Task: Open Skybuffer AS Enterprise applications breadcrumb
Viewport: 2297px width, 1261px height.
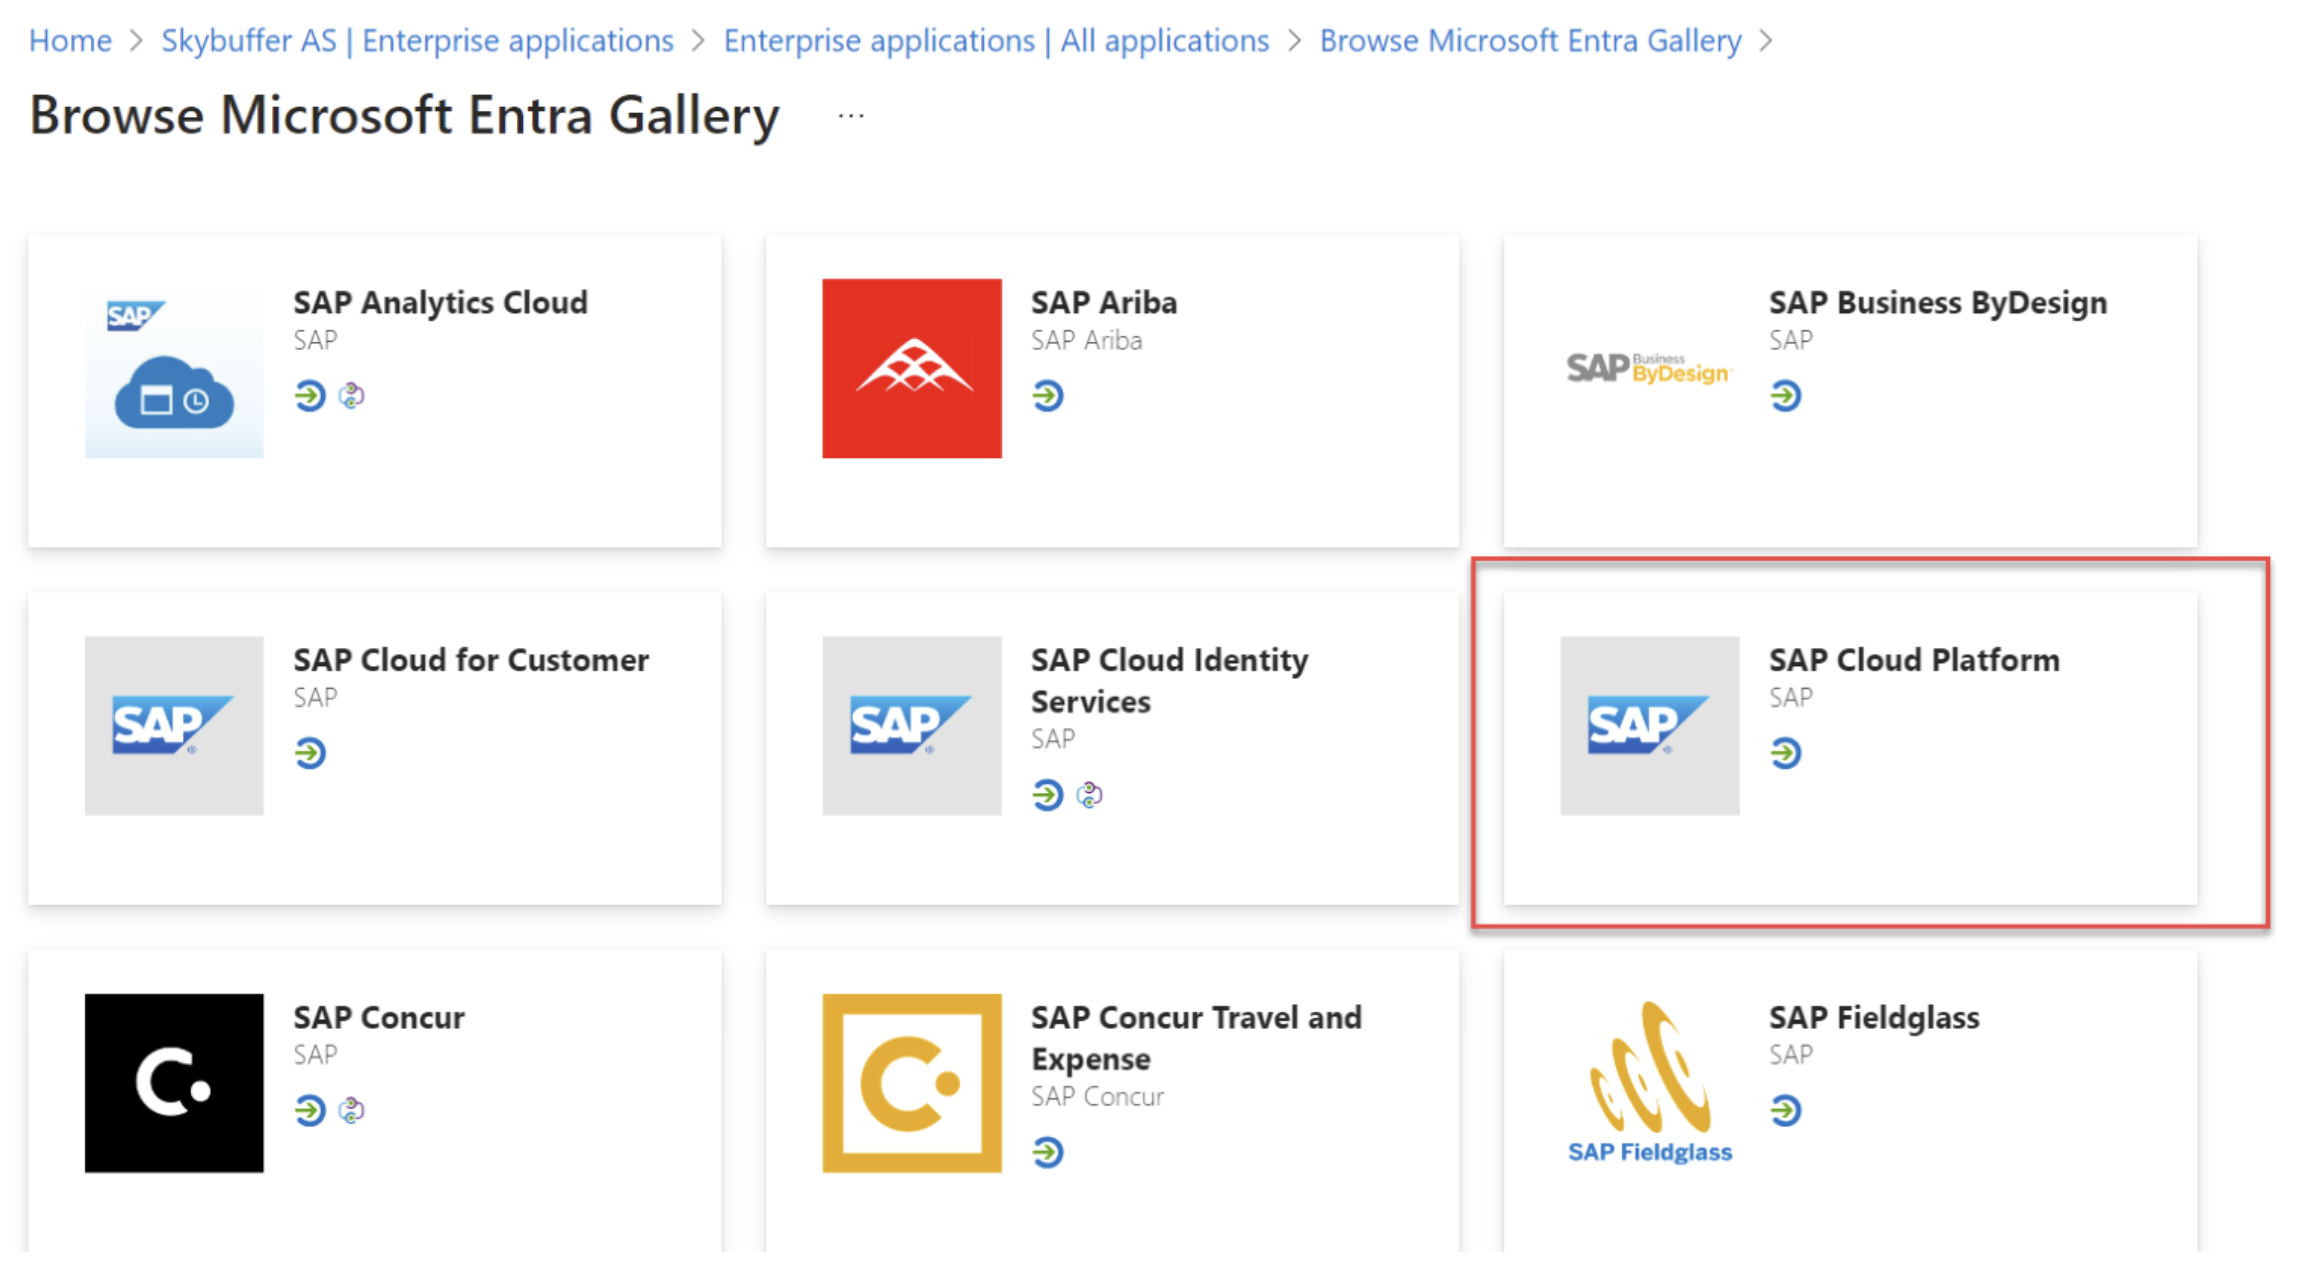Action: click(x=418, y=40)
